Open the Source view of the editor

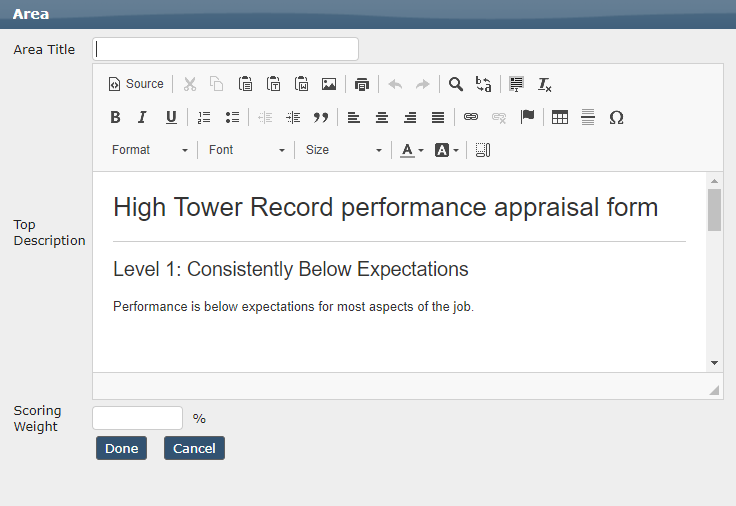136,84
